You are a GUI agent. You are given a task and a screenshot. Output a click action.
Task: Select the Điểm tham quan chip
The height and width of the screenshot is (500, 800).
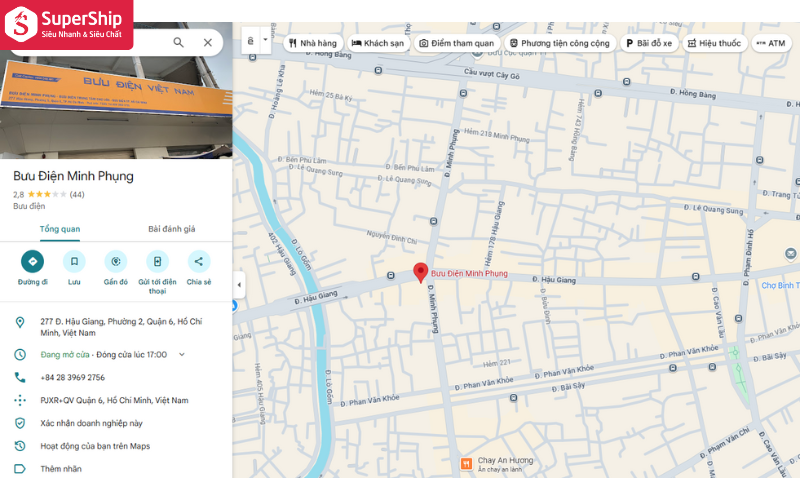pyautogui.click(x=457, y=43)
